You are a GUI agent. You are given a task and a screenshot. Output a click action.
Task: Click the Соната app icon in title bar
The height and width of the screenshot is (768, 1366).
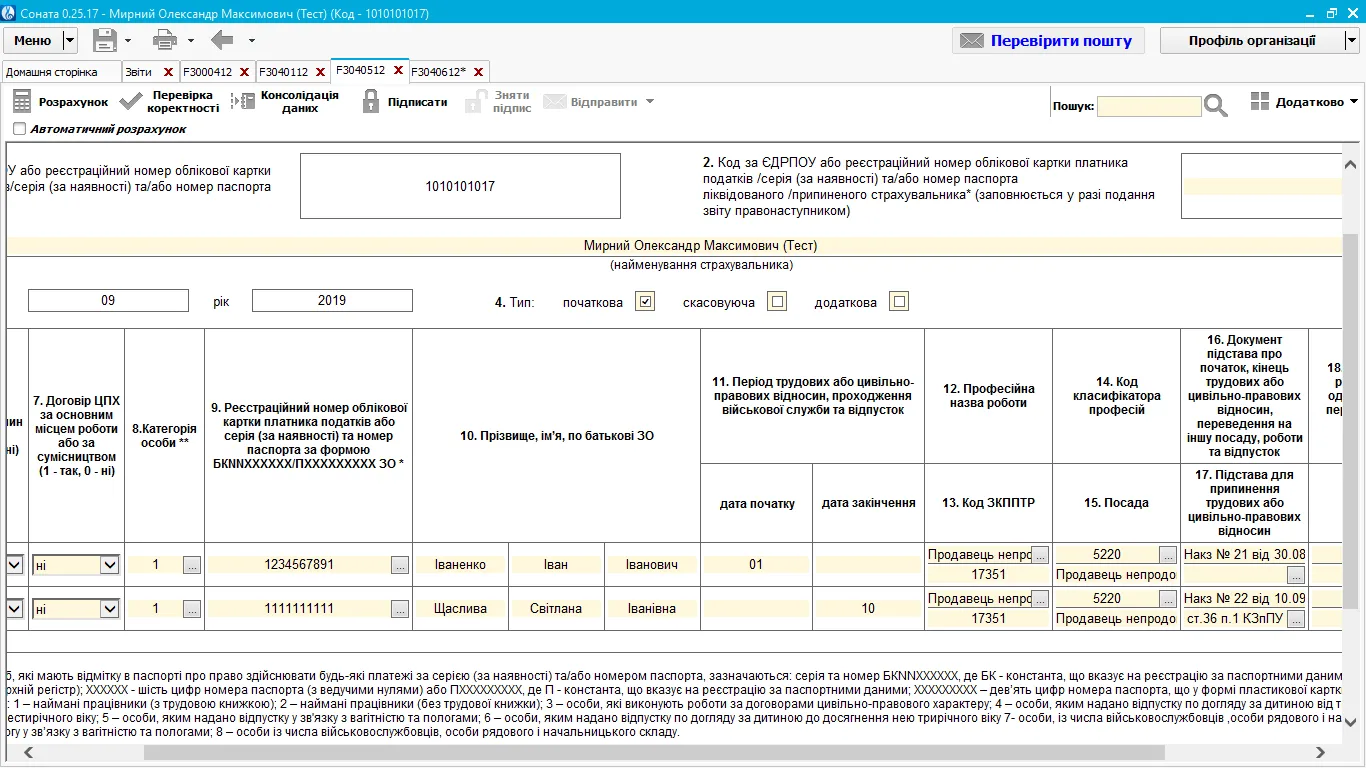point(10,13)
